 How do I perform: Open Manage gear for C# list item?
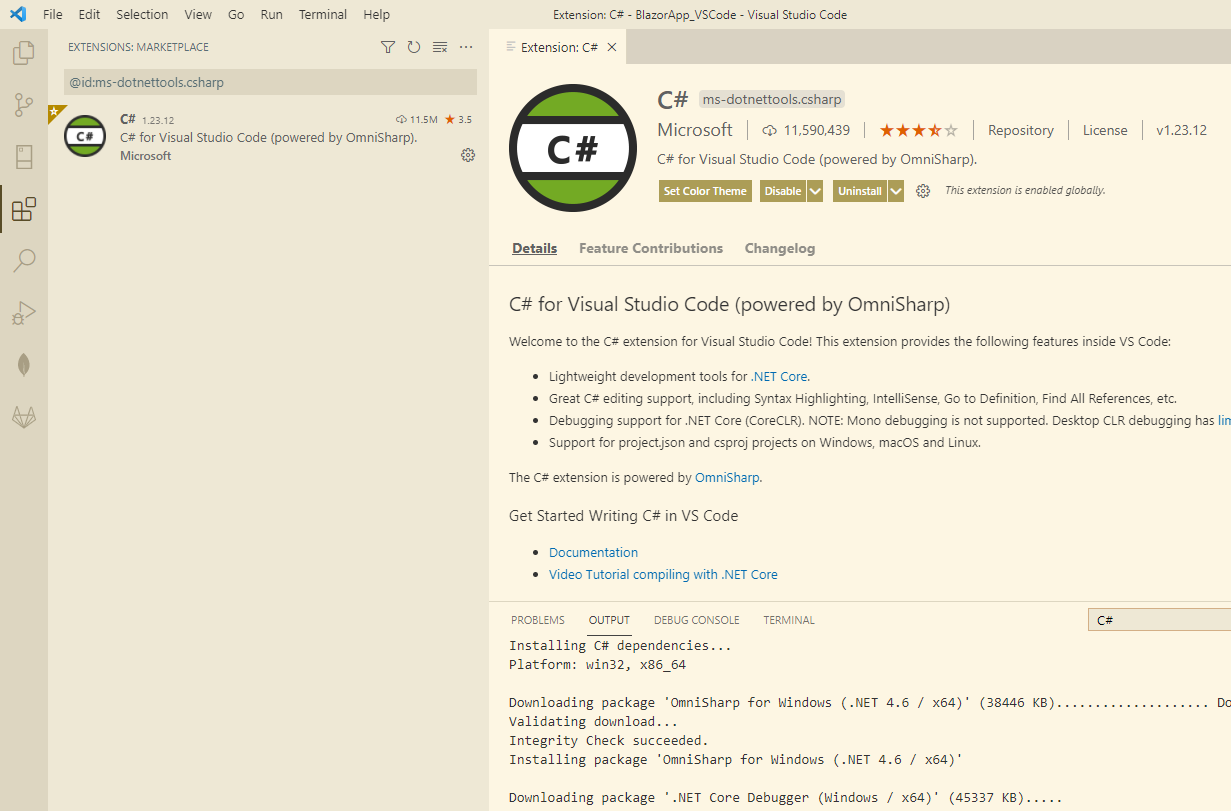tap(468, 155)
